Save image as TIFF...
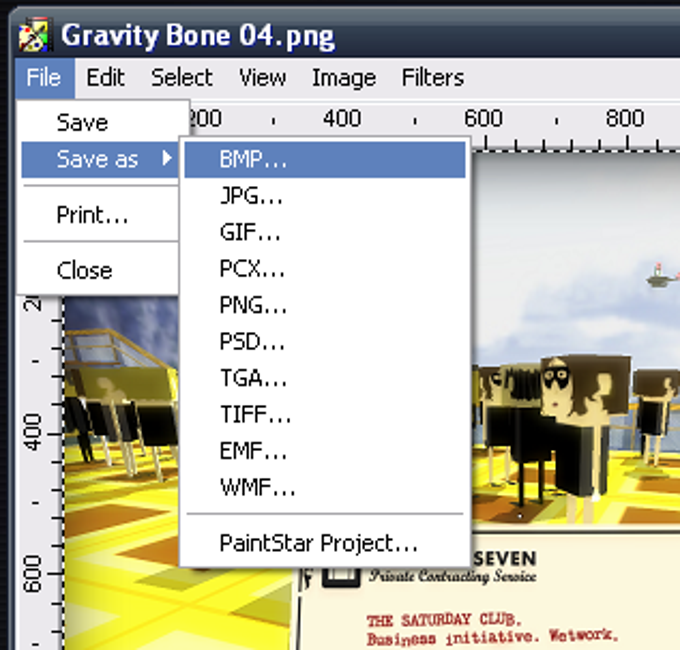Image resolution: width=680 pixels, height=650 pixels. pyautogui.click(x=325, y=415)
